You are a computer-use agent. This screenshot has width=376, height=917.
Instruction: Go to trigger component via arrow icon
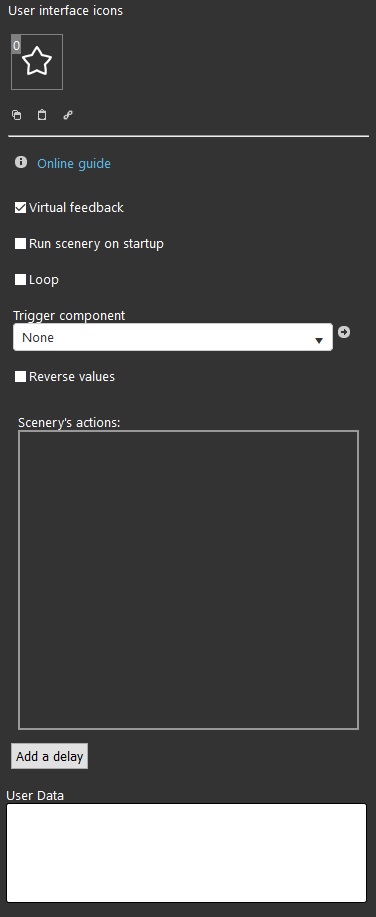click(x=344, y=332)
